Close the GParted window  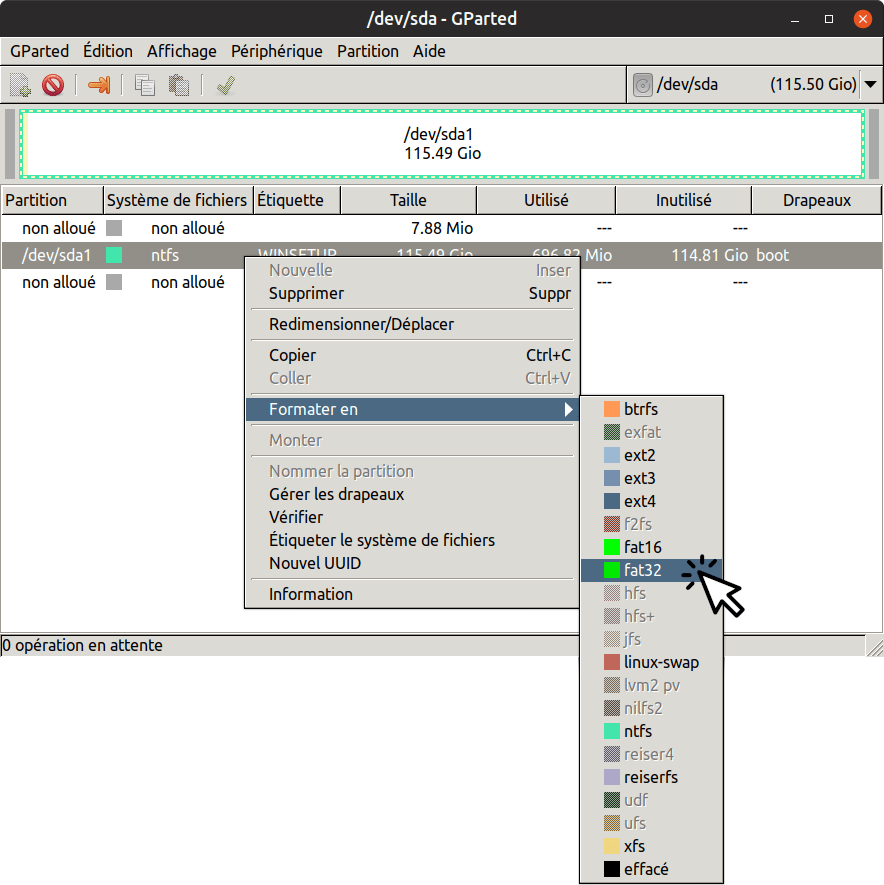click(863, 19)
